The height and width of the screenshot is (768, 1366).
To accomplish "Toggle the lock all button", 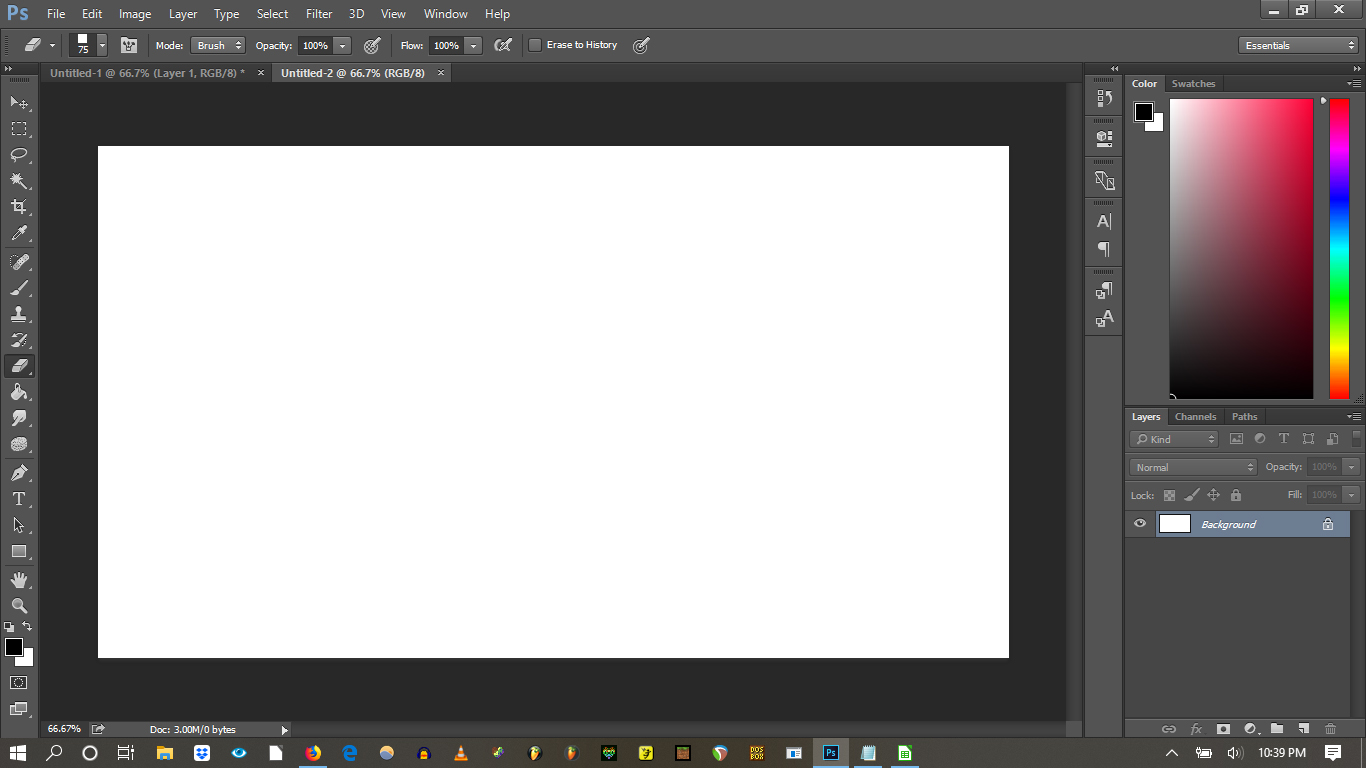I will pyautogui.click(x=1236, y=495).
